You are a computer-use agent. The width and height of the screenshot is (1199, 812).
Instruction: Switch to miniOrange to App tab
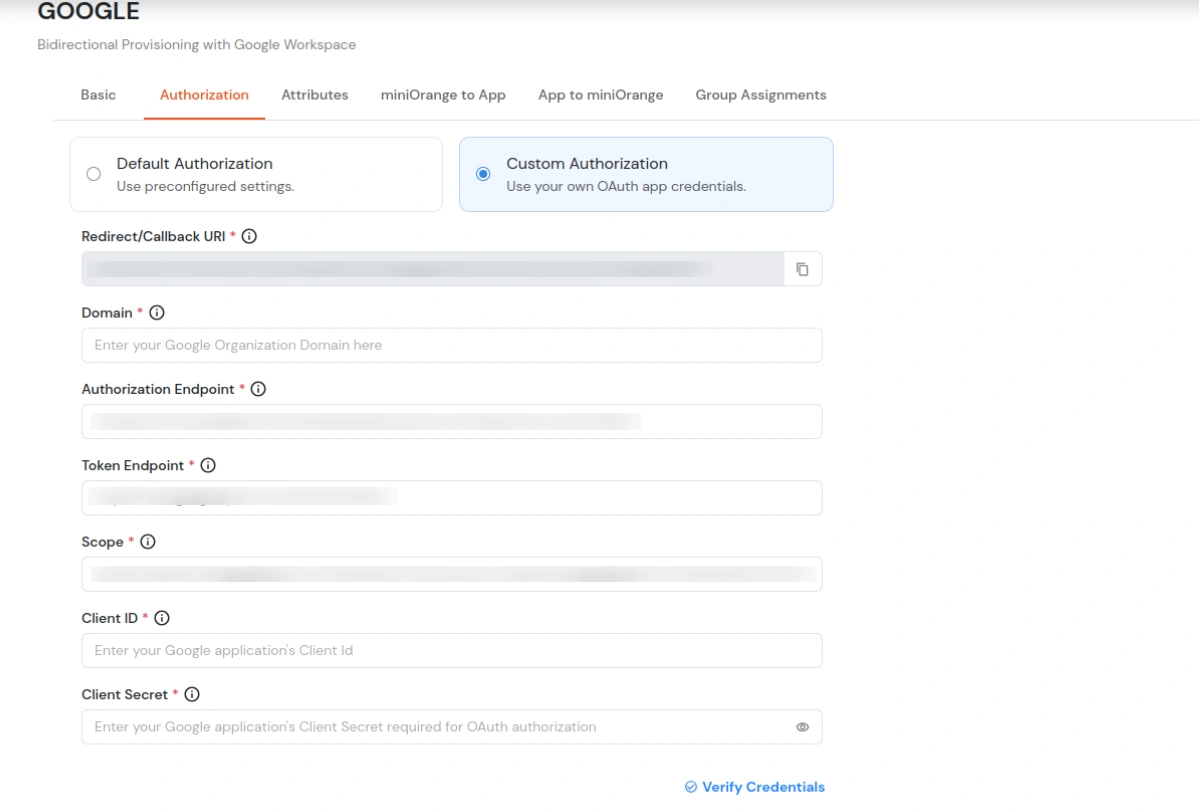[x=444, y=95]
